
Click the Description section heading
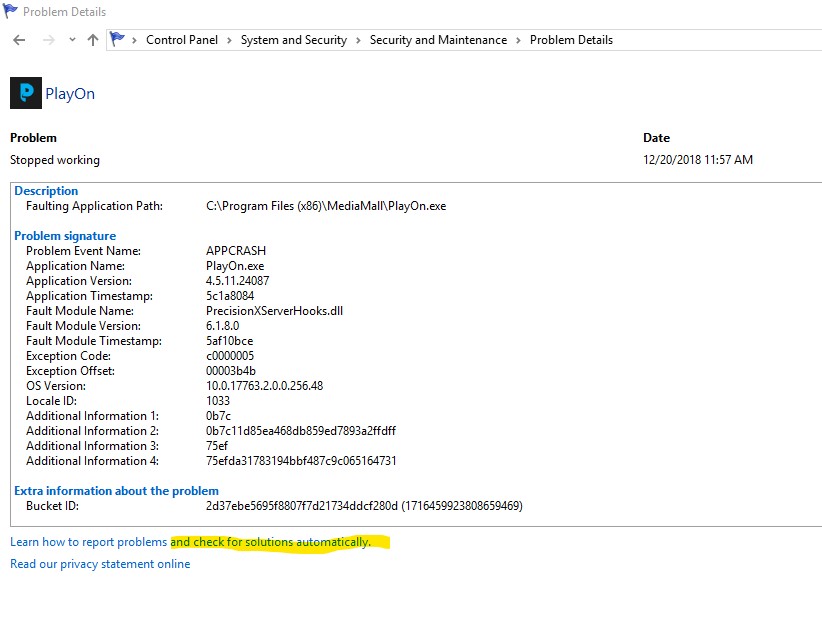46,191
